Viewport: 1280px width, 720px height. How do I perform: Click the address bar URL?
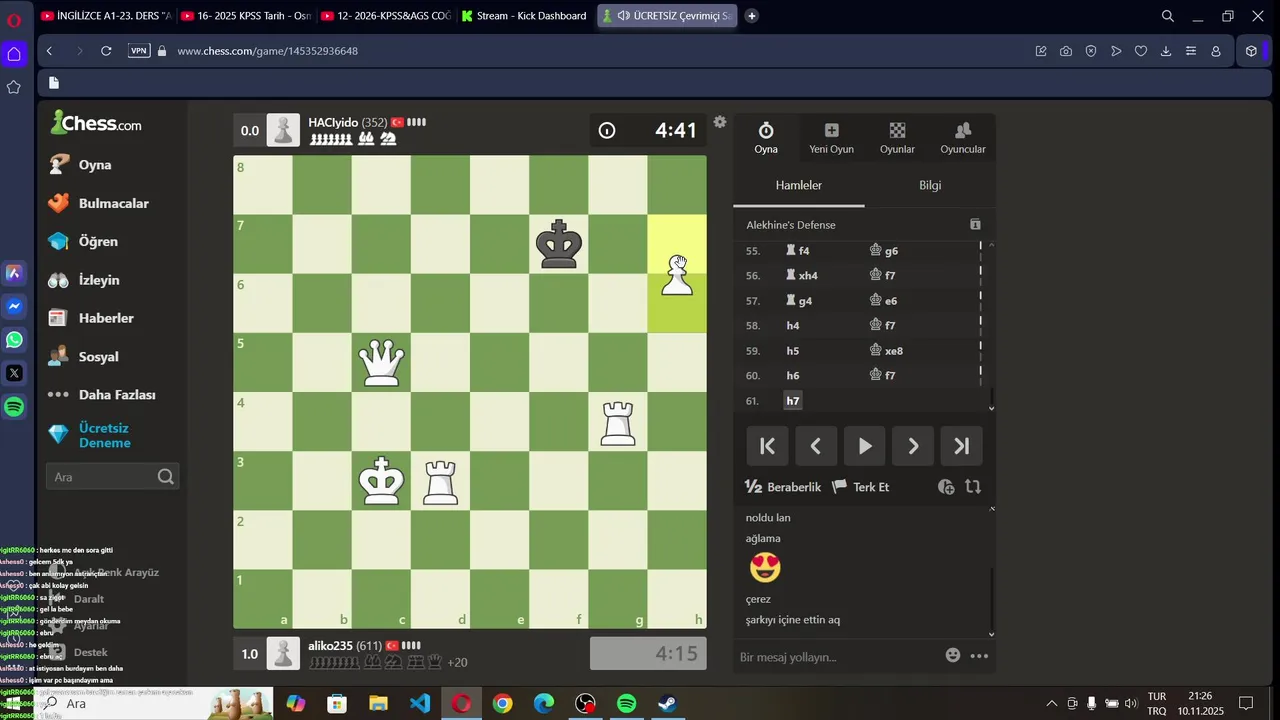267,51
